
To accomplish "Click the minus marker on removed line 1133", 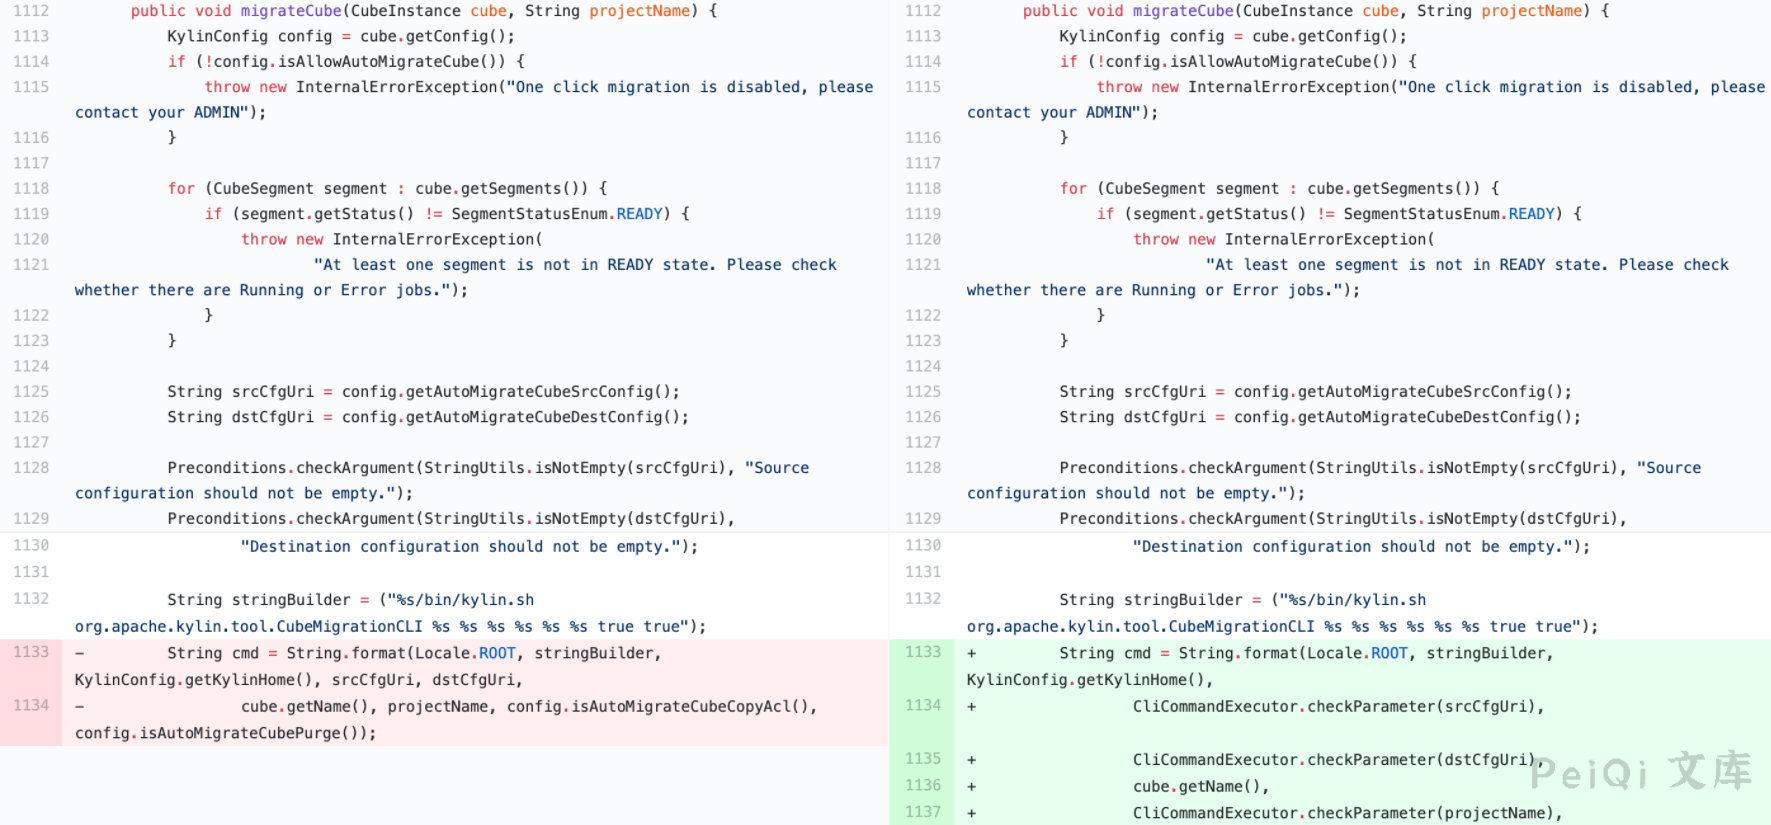I will tap(80, 653).
